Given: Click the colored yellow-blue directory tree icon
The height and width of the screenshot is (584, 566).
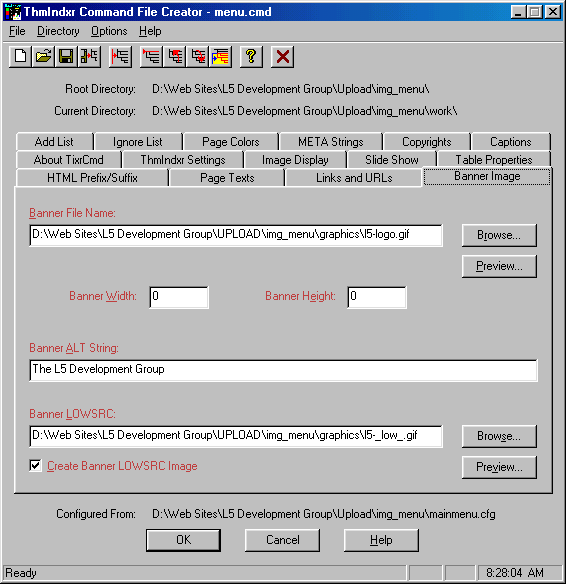Looking at the screenshot, I should [220, 57].
